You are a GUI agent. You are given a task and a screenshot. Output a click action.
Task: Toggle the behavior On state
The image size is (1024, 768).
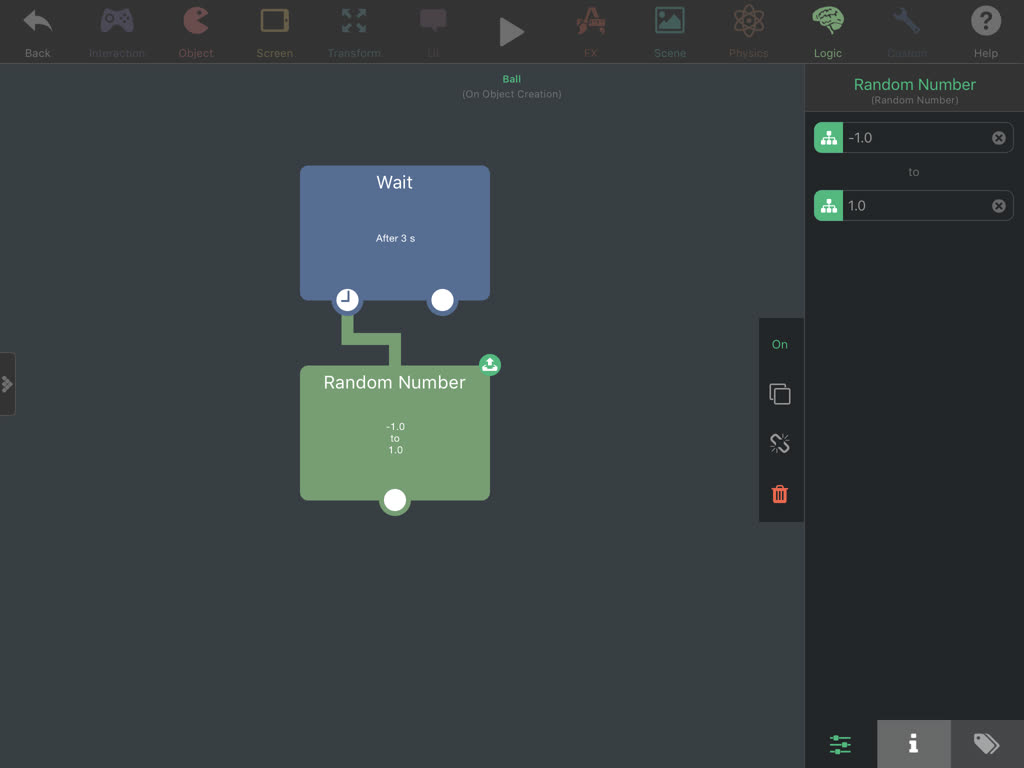click(x=780, y=344)
